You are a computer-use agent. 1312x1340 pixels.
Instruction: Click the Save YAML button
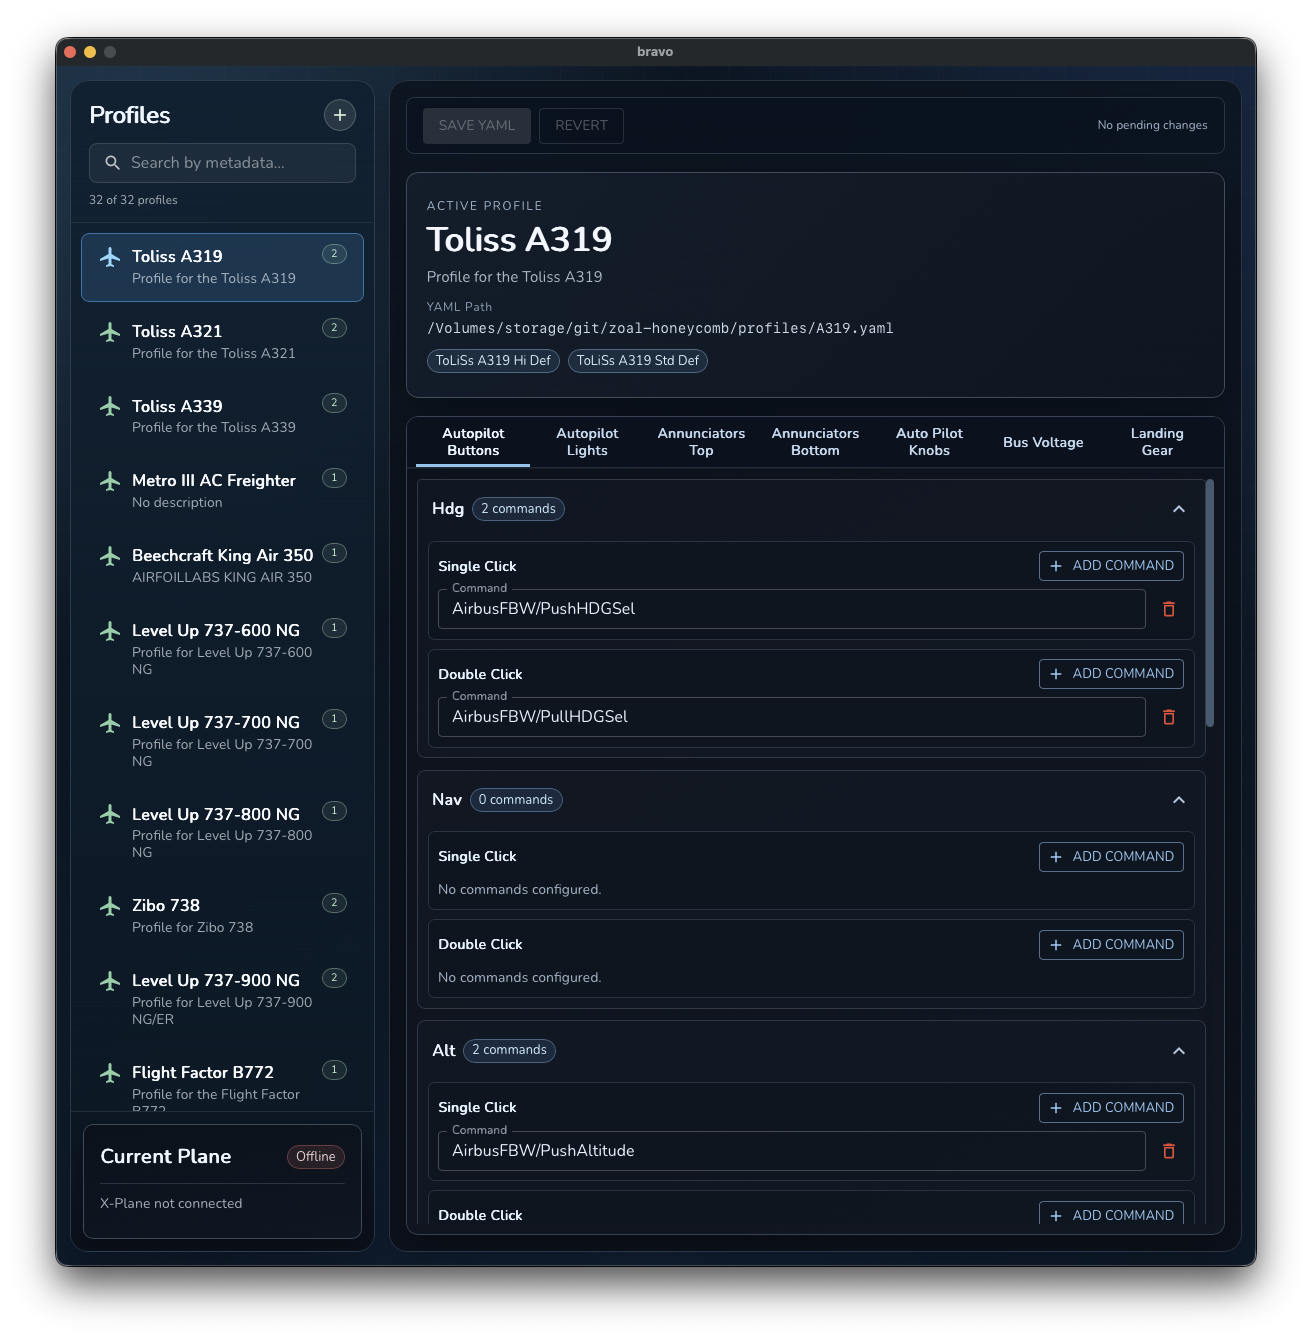(476, 125)
